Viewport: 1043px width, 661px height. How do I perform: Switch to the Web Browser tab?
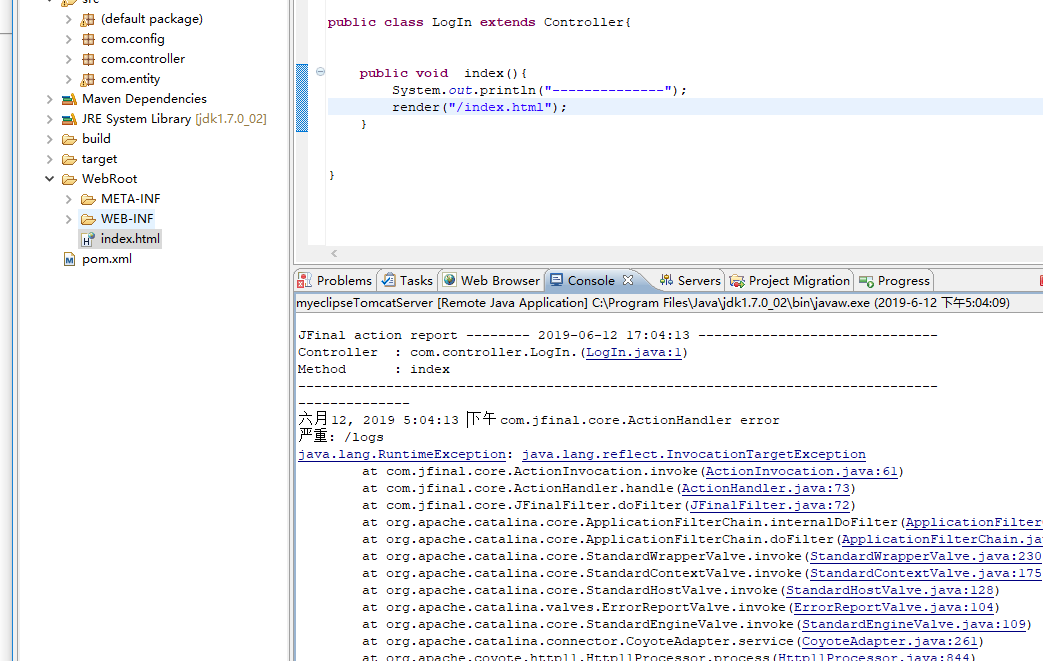[x=492, y=281]
